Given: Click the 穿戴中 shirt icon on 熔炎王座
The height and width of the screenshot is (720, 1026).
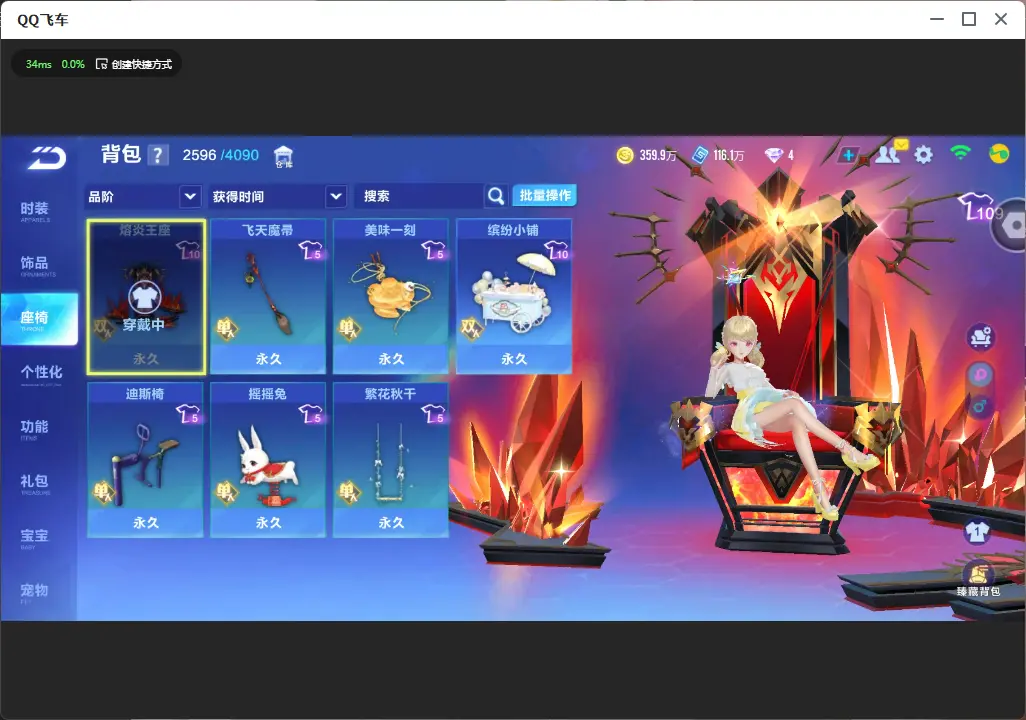Looking at the screenshot, I should tap(145, 297).
